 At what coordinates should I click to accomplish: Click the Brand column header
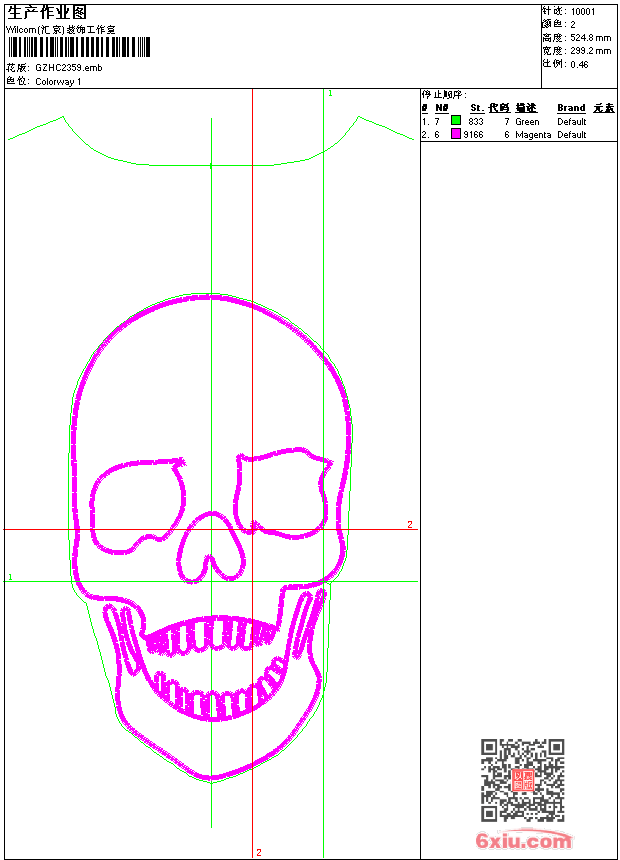(x=571, y=108)
